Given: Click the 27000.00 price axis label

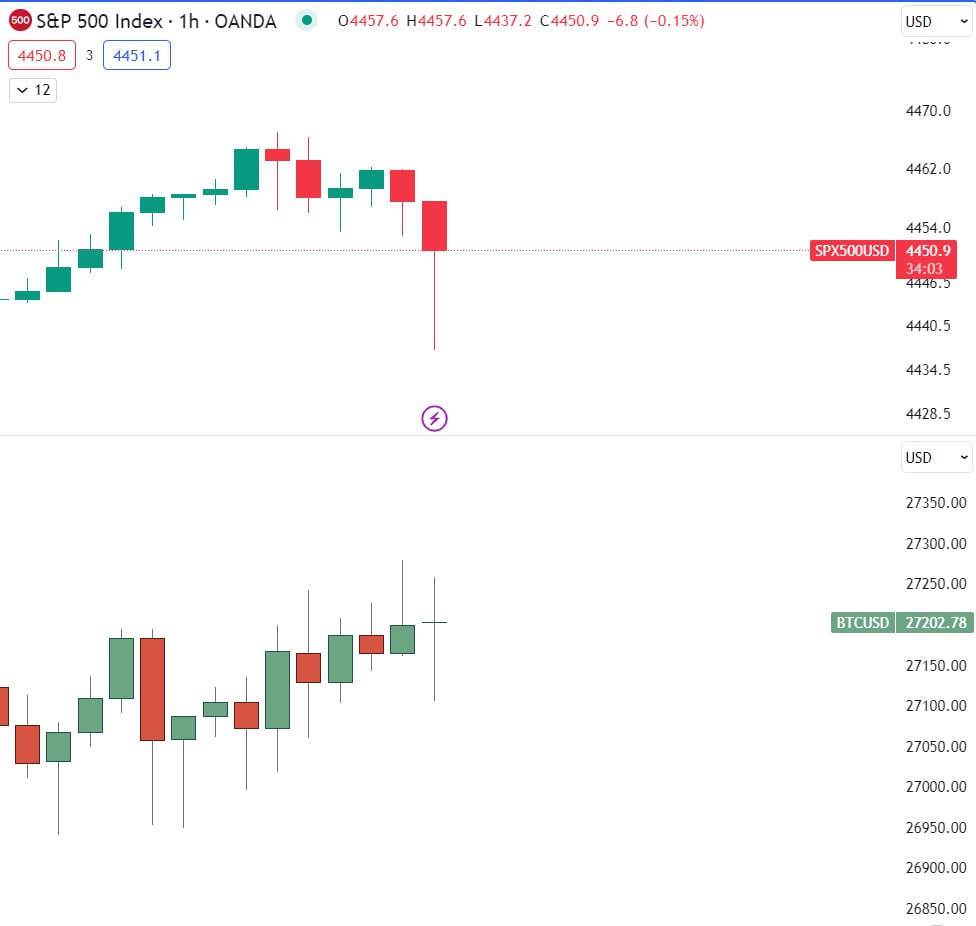Looking at the screenshot, I should (x=936, y=787).
